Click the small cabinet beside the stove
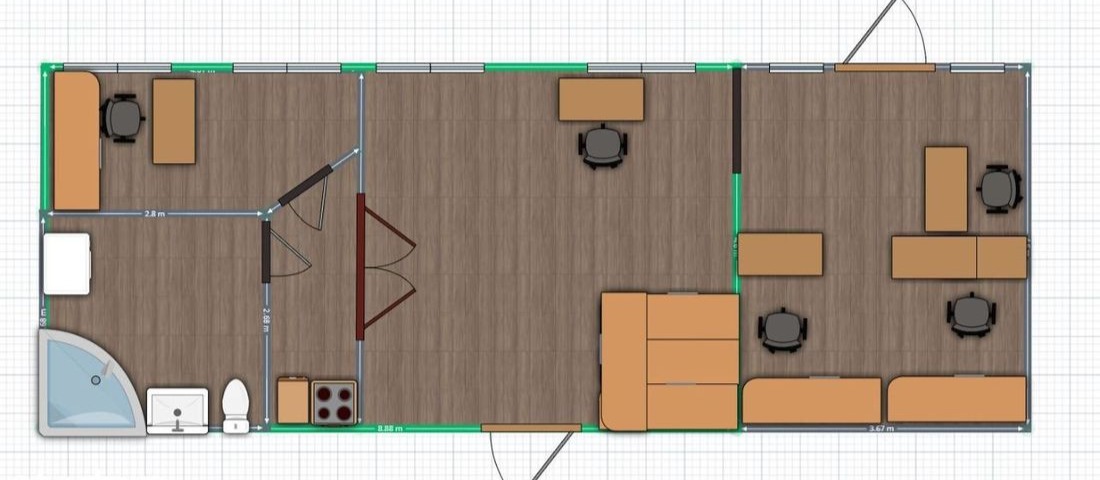The width and height of the screenshot is (1100, 480). [x=292, y=401]
